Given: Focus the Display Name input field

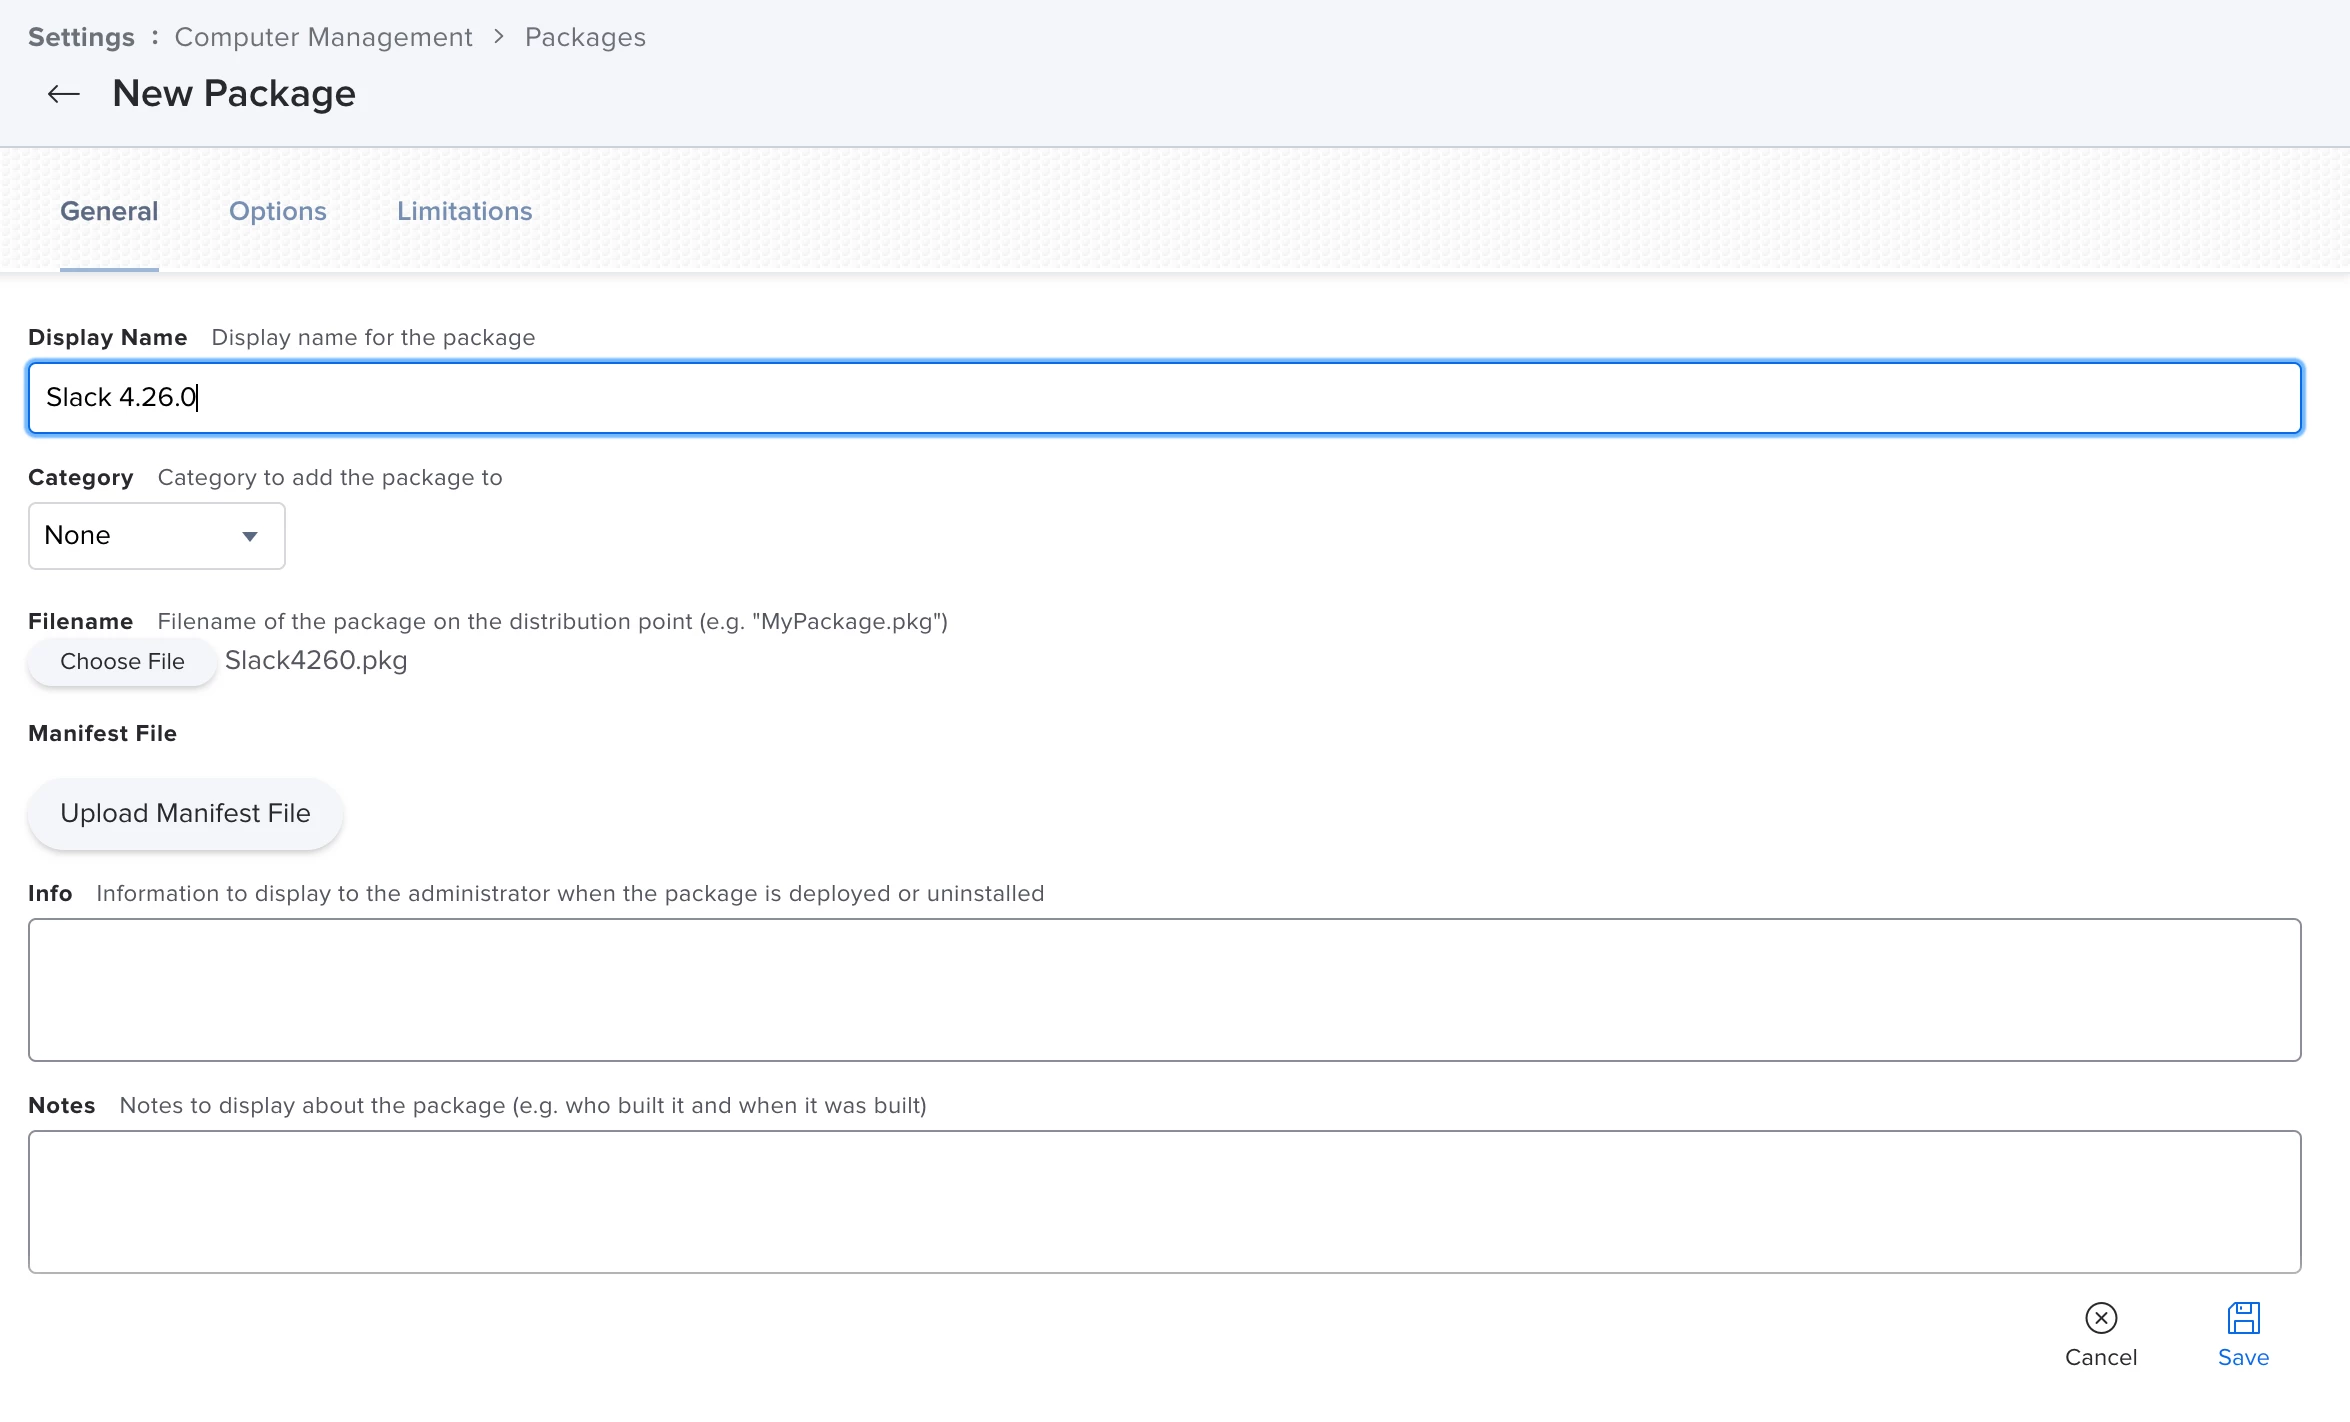Looking at the screenshot, I should 1165,398.
